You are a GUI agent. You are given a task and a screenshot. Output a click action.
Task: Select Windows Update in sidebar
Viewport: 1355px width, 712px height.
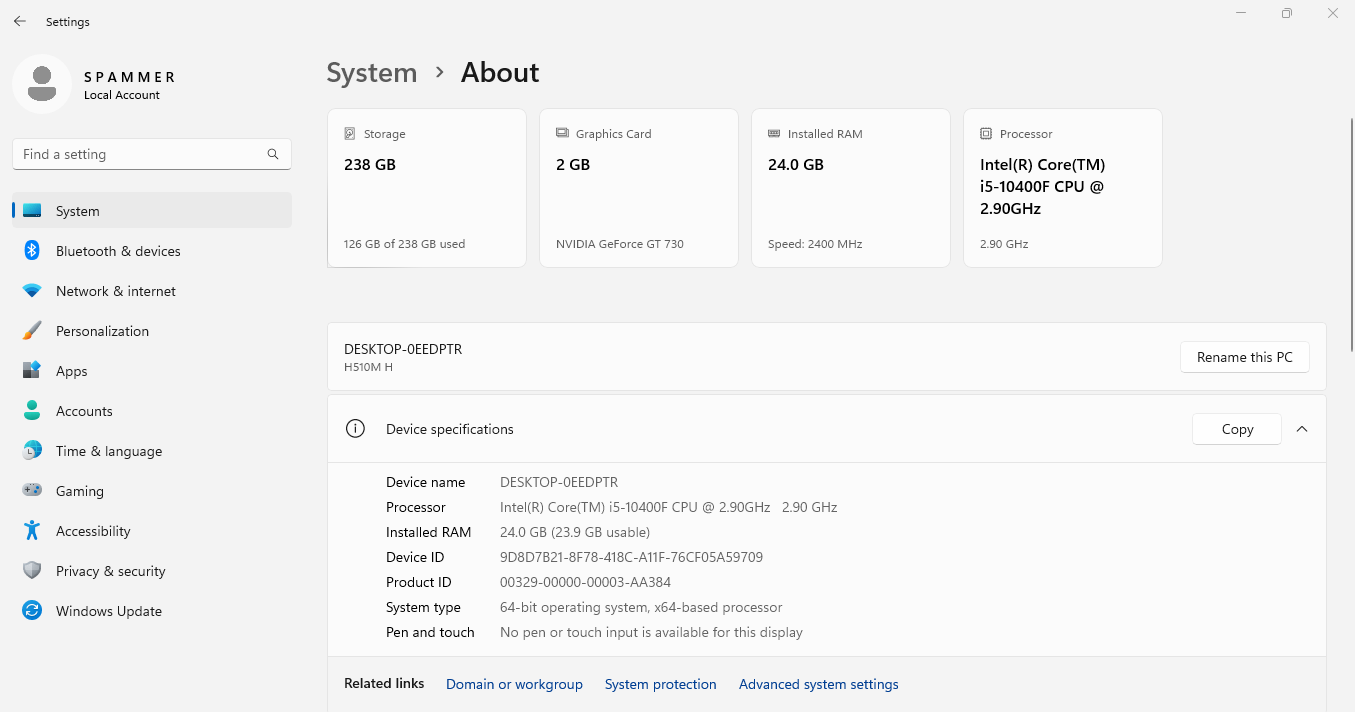pyautogui.click(x=152, y=611)
